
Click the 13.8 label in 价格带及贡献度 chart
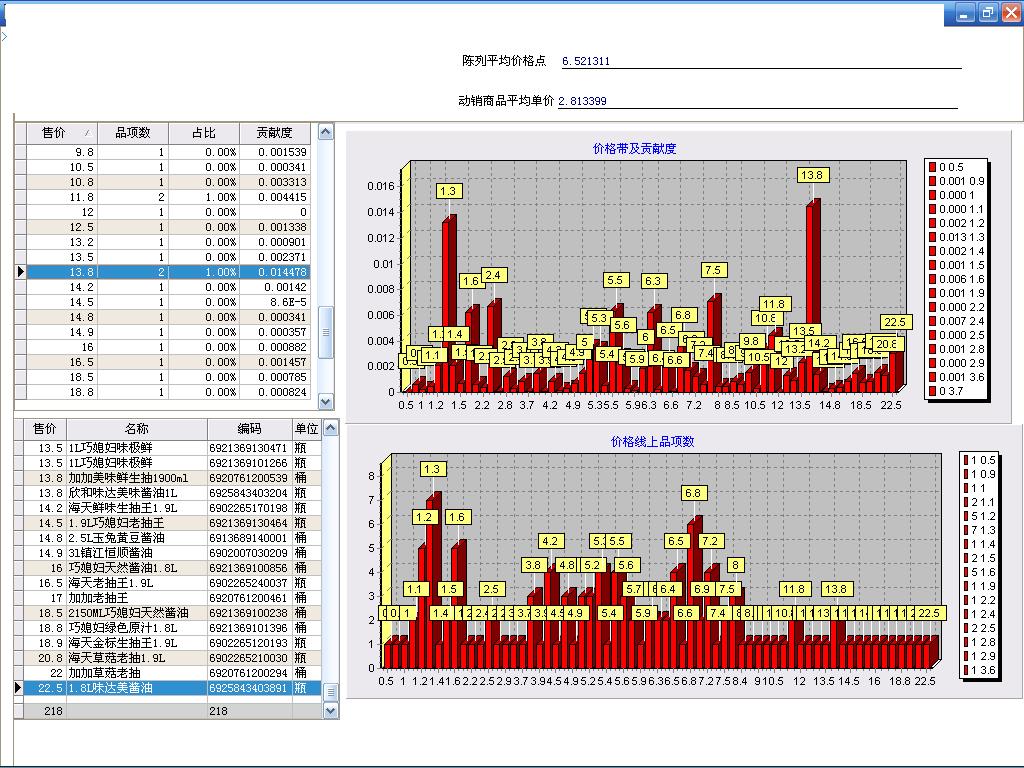point(811,175)
